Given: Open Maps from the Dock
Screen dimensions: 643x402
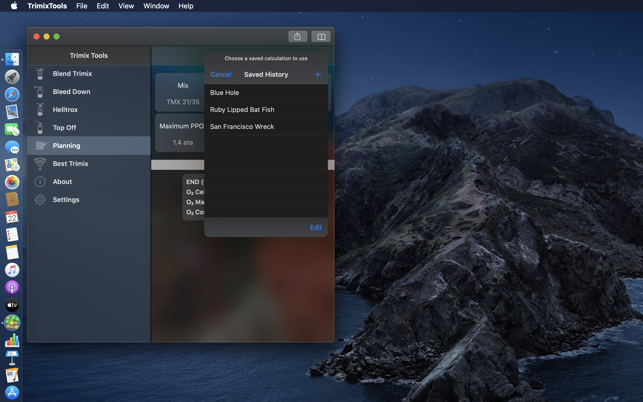Looking at the screenshot, I should pos(12,164).
